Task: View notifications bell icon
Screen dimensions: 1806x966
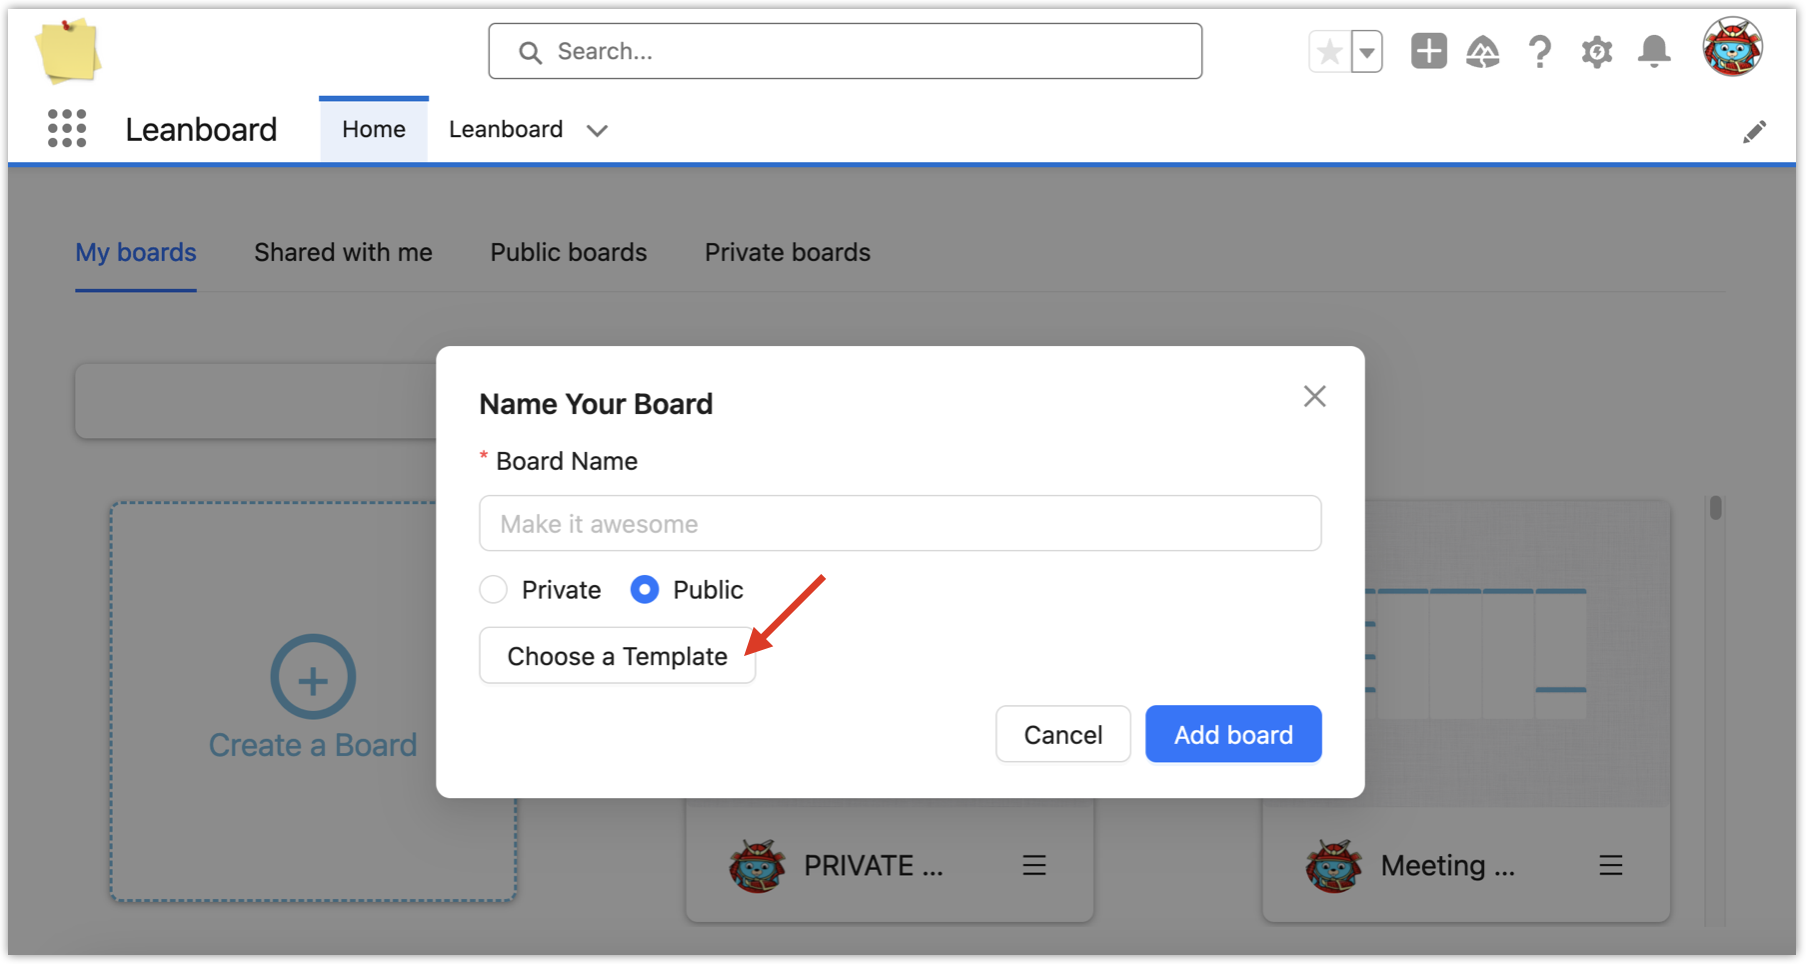Action: pyautogui.click(x=1654, y=52)
